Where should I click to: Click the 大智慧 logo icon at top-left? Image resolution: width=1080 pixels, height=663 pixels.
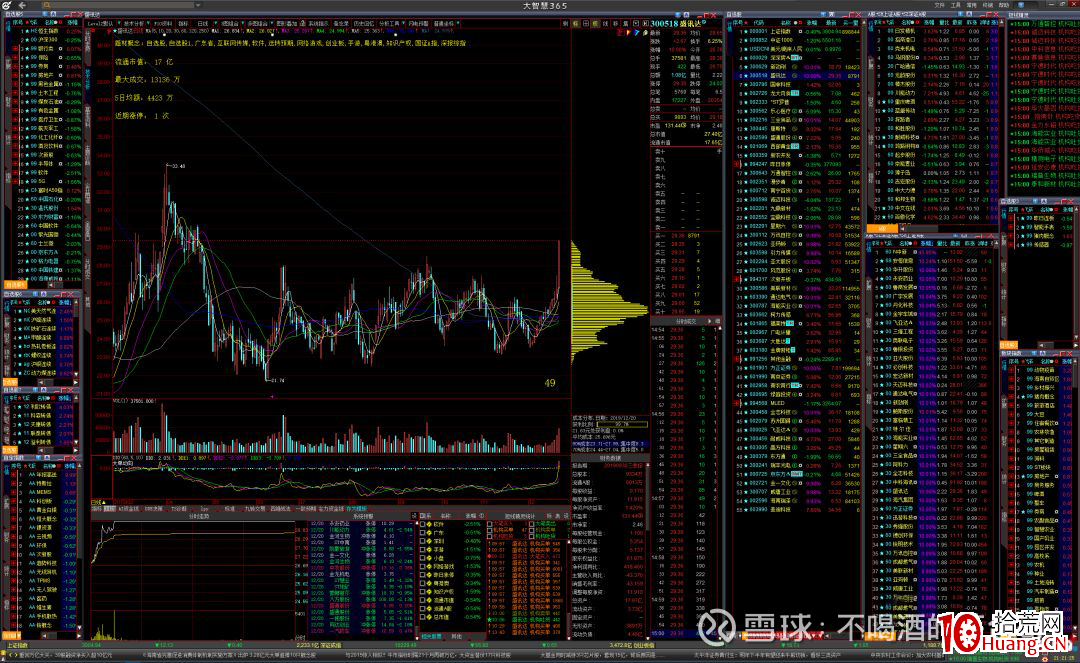(6, 5)
